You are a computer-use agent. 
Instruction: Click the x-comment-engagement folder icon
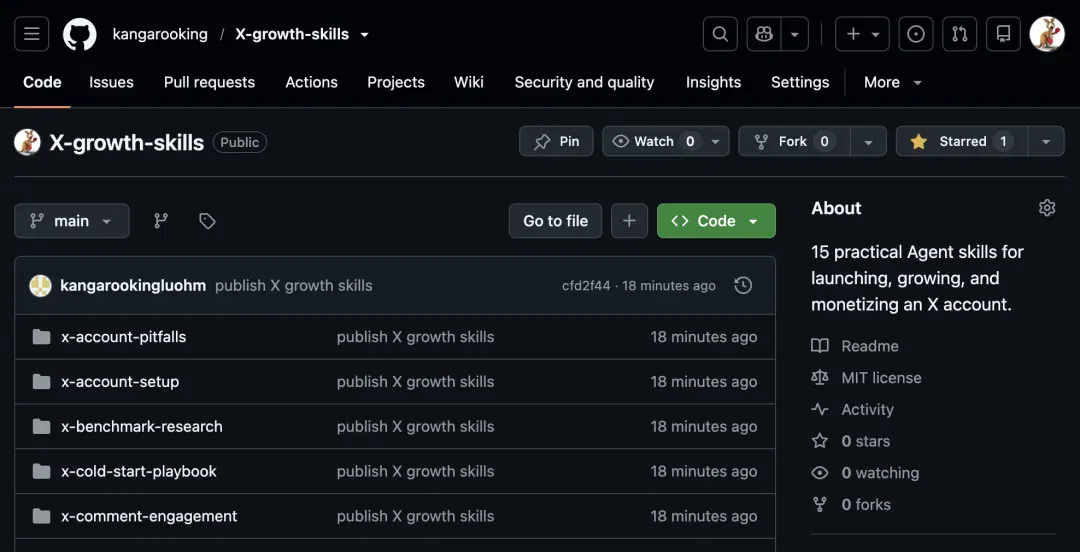point(41,516)
